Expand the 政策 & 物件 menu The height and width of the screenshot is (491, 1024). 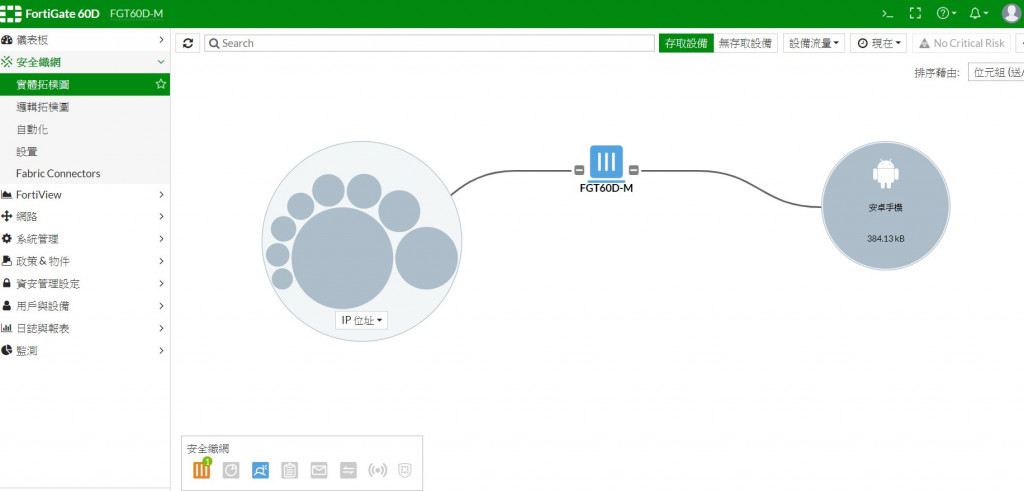85,261
